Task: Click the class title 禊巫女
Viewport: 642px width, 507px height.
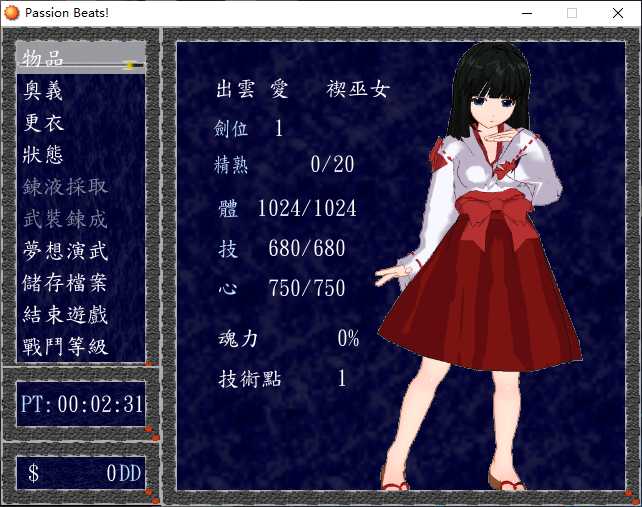Action: pos(357,89)
